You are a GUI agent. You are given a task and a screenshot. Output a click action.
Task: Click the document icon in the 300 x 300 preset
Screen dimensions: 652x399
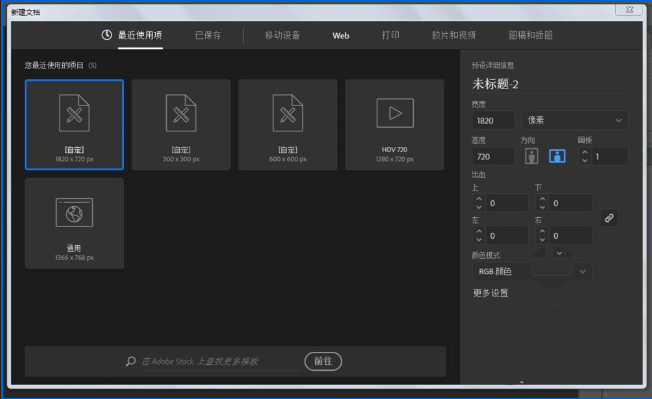(x=181, y=113)
